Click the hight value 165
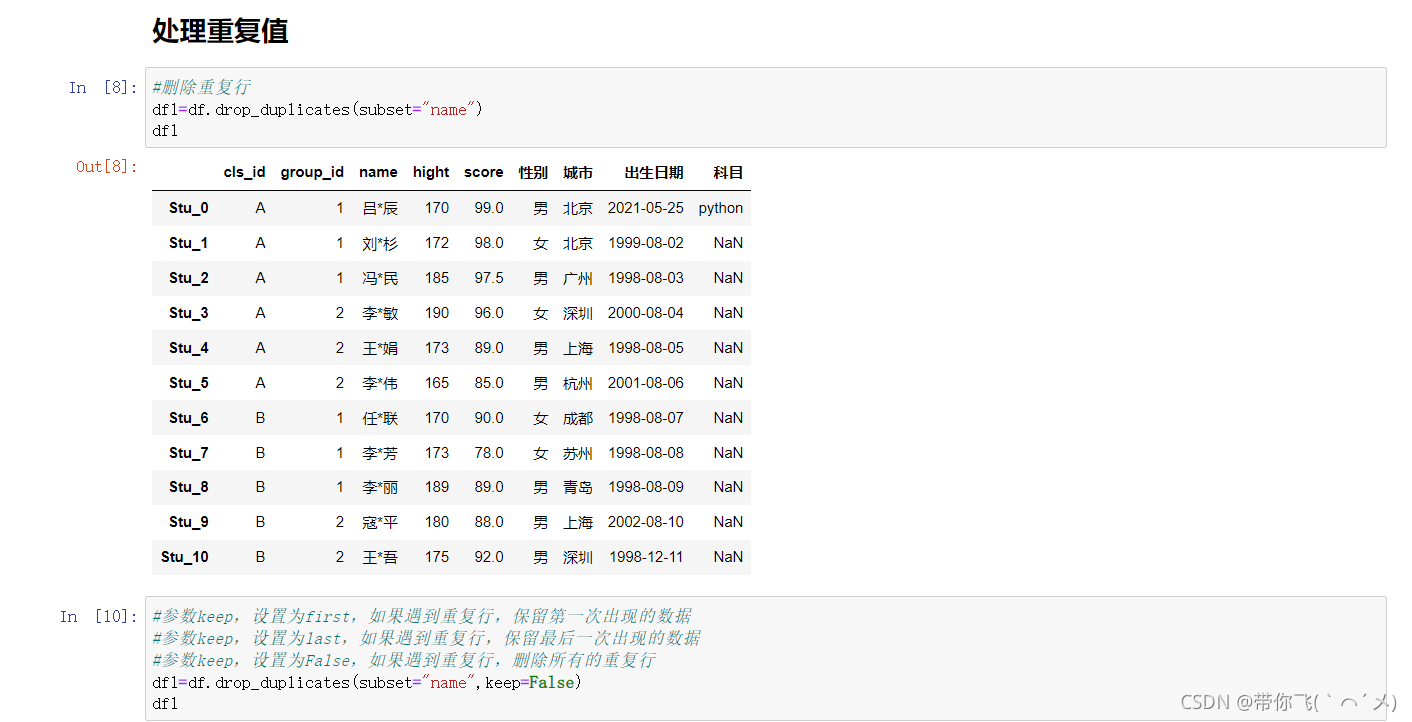This screenshot has height=722, width=1412. tap(437, 383)
